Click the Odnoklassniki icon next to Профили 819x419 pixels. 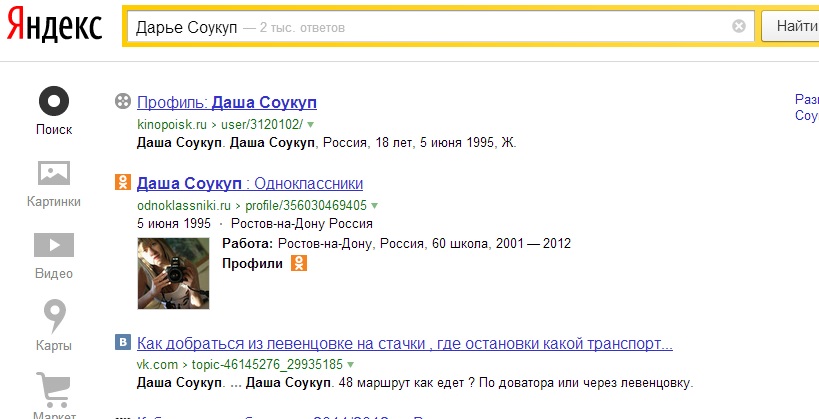299,263
